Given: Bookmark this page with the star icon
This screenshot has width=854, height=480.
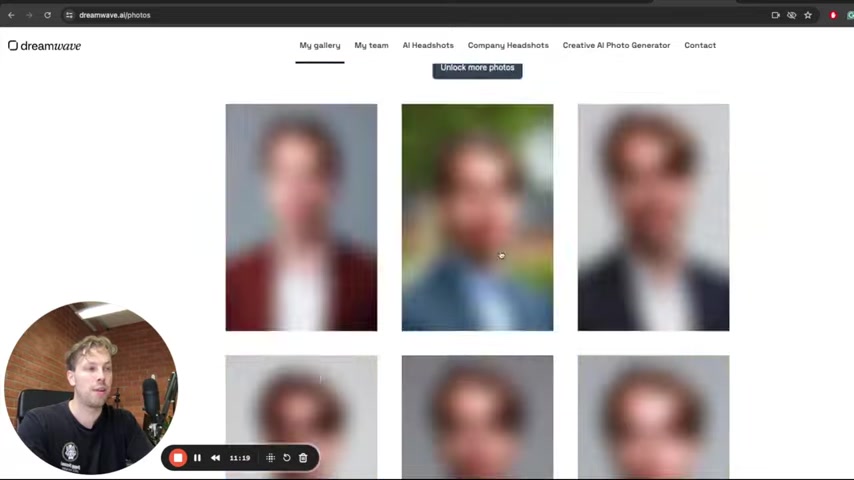Looking at the screenshot, I should click(808, 15).
